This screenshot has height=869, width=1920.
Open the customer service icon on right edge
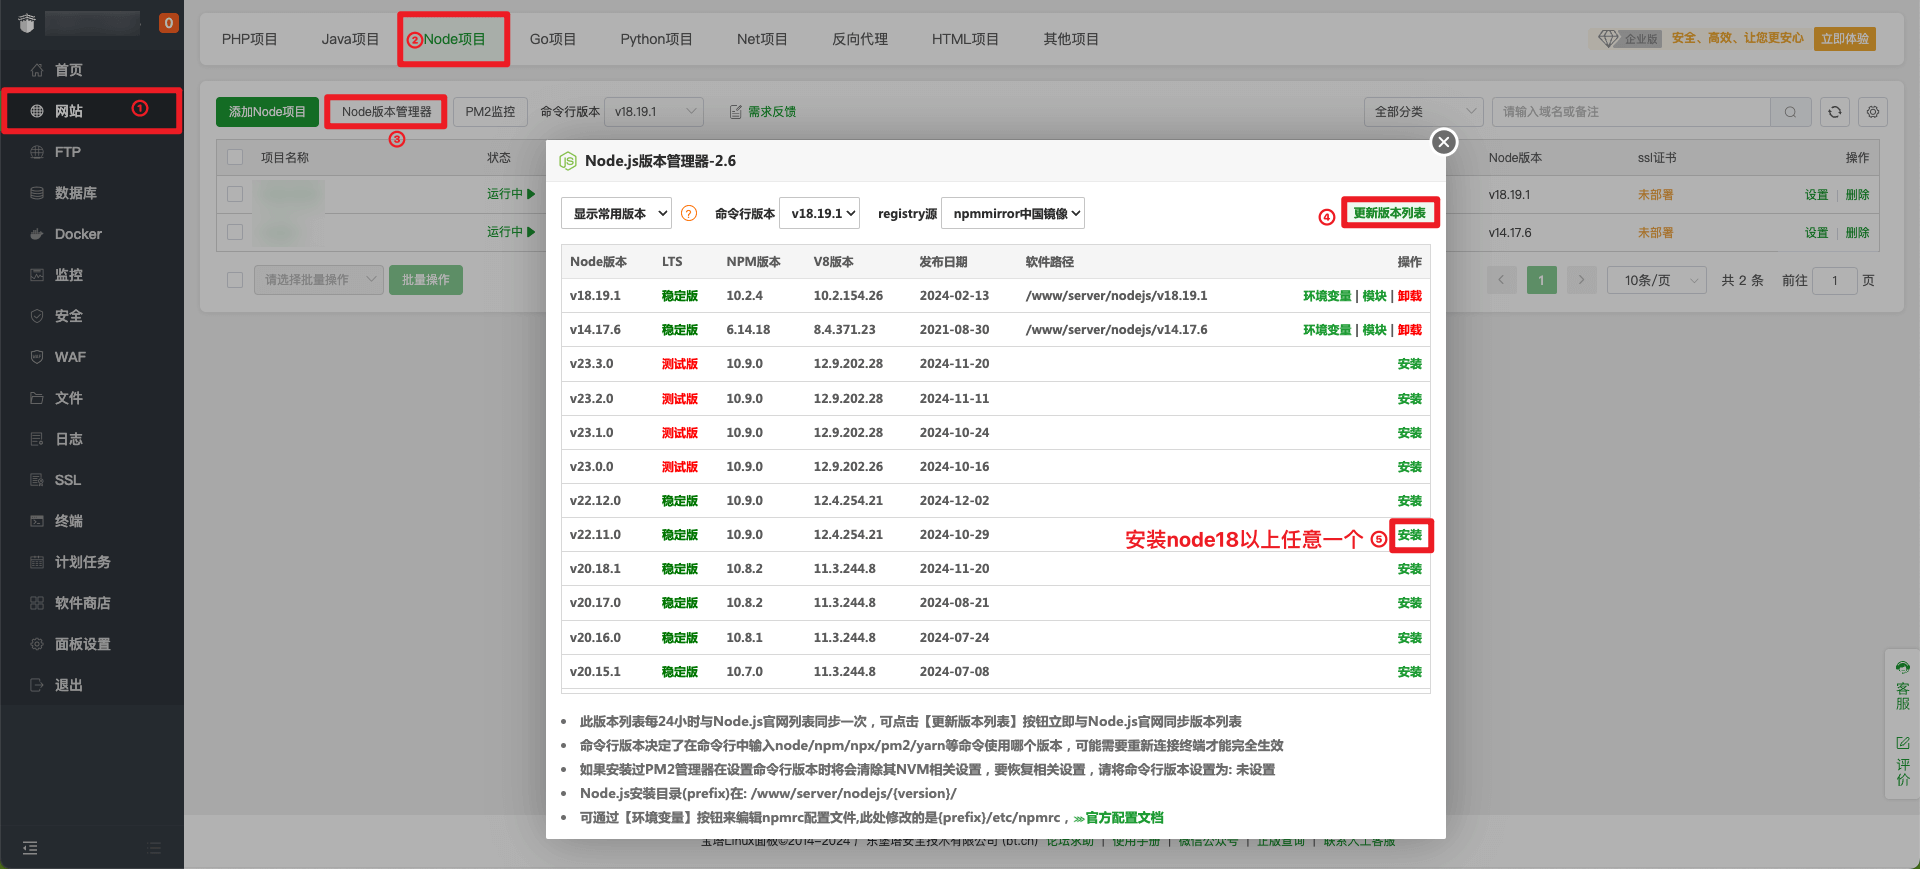[1902, 685]
